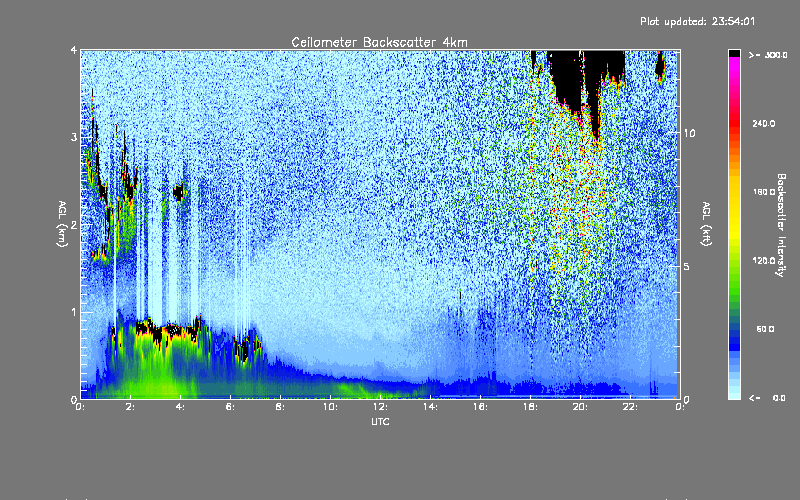Click the '22:' tick on UTC axis
This screenshot has width=800, height=500.
click(630, 407)
